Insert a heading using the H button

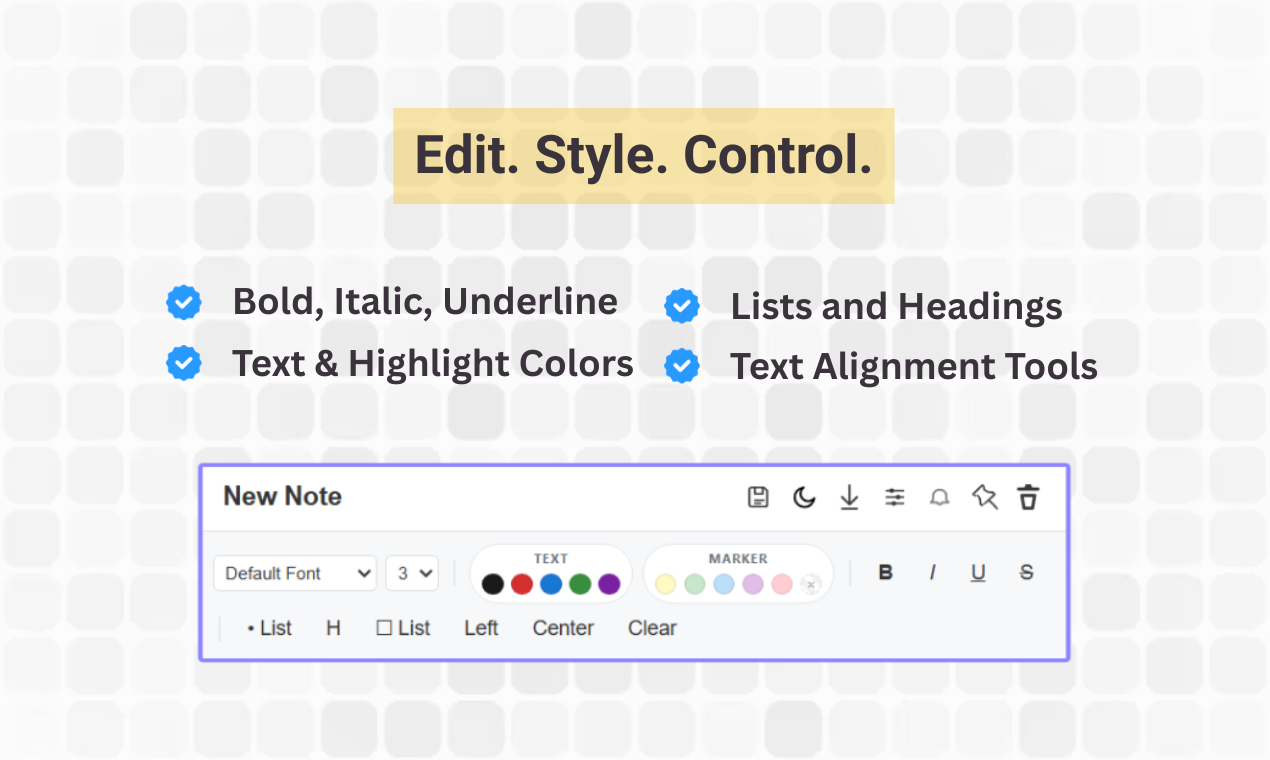tap(333, 628)
